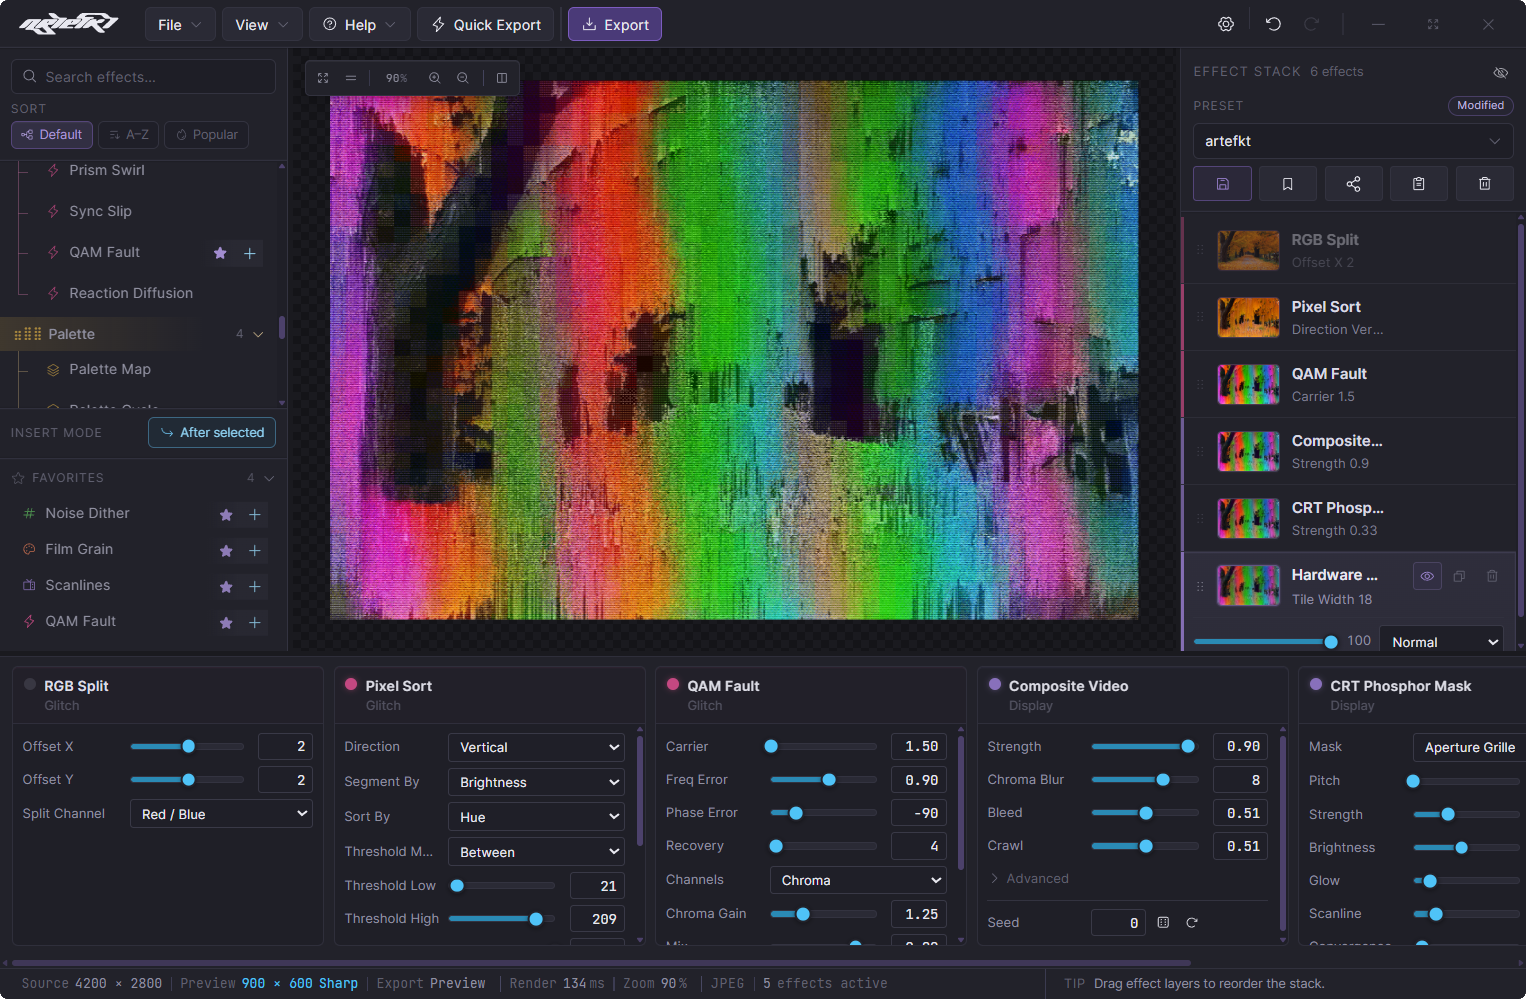Add Film Grain effect with plus
Viewport: 1526px width, 999px height.
[255, 550]
